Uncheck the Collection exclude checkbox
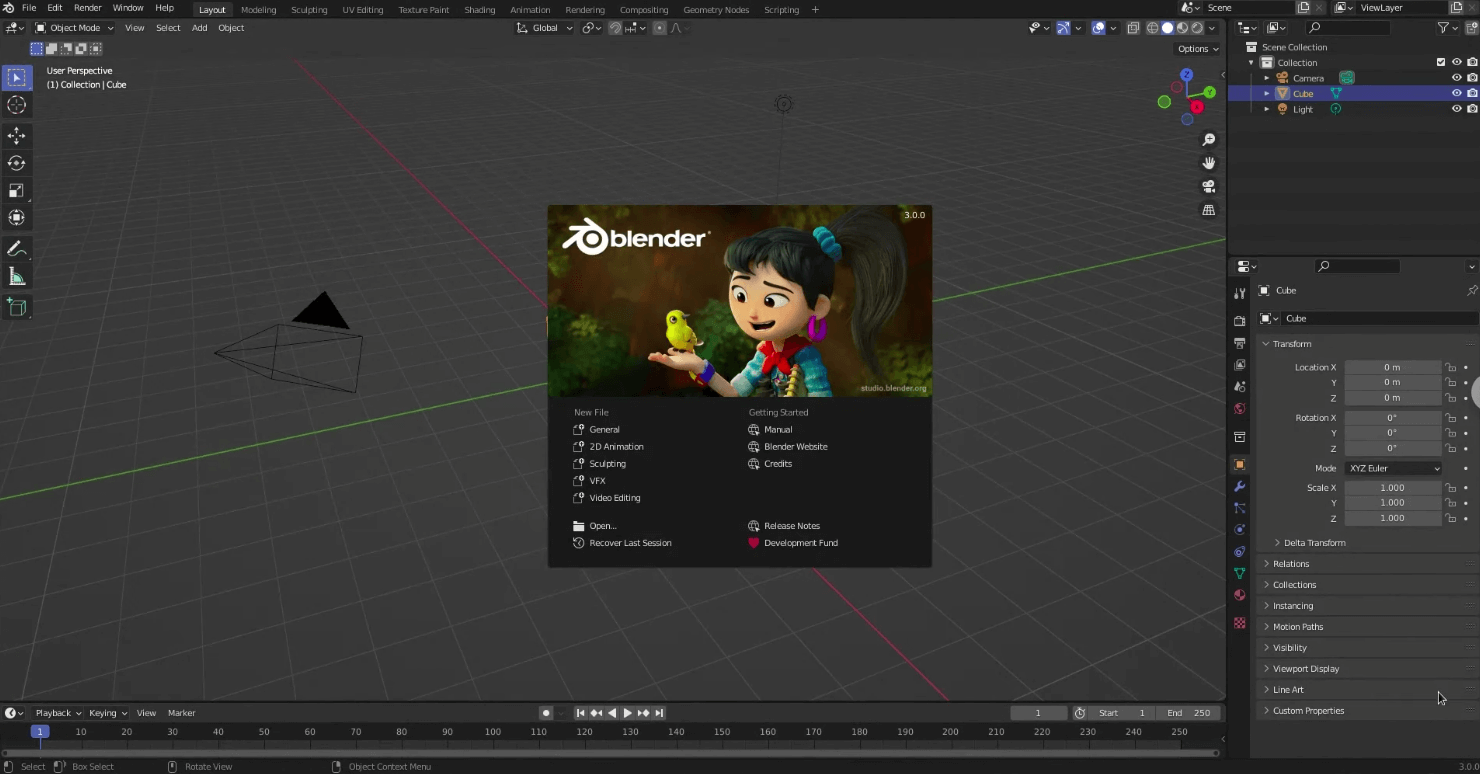This screenshot has width=1480, height=774. (1441, 62)
